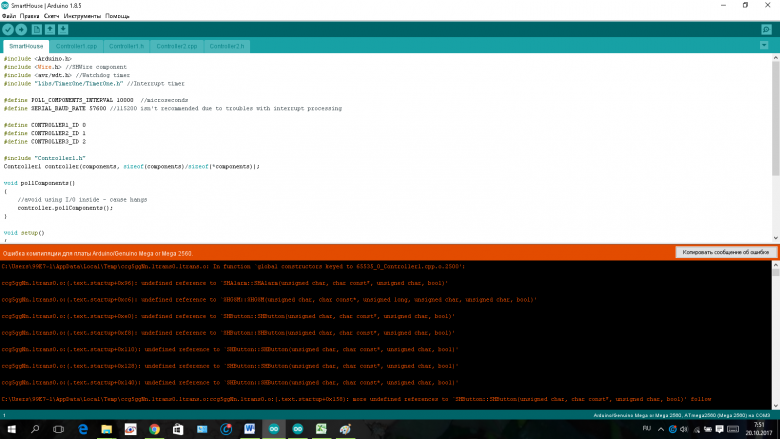The width and height of the screenshot is (780, 439).
Task: Click the SHAlarm undefined reference error line
Action: [x=224, y=283]
